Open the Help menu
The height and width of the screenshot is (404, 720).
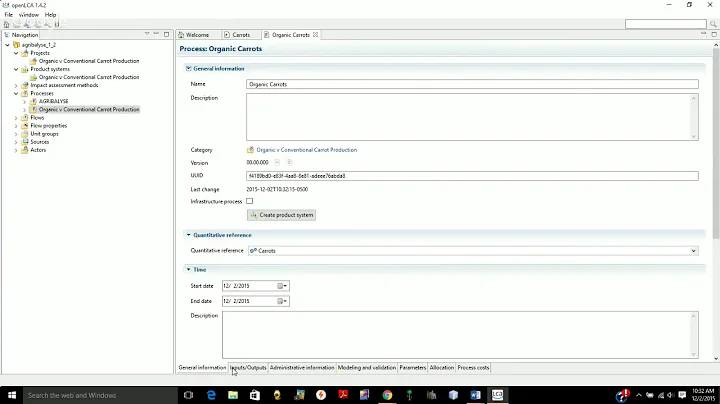pyautogui.click(x=50, y=15)
